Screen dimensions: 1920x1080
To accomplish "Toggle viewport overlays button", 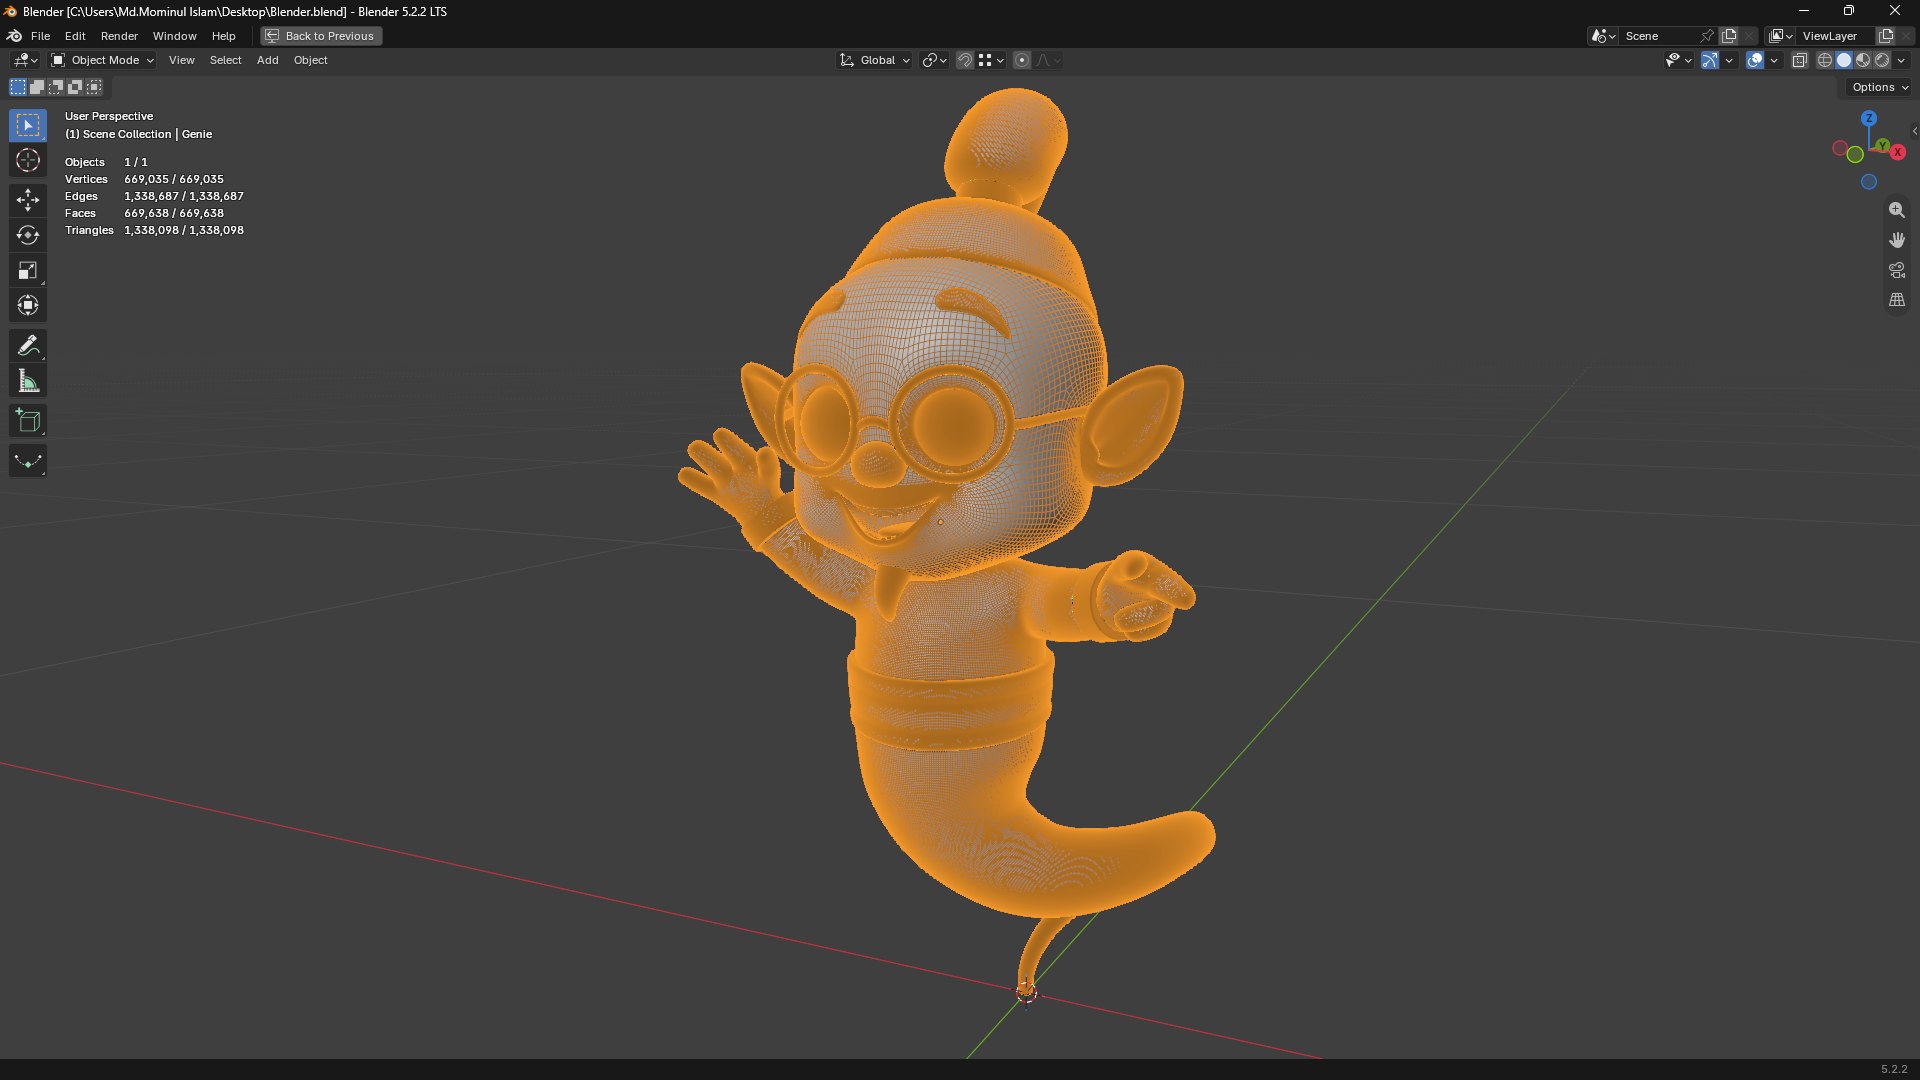I will [x=1755, y=60].
